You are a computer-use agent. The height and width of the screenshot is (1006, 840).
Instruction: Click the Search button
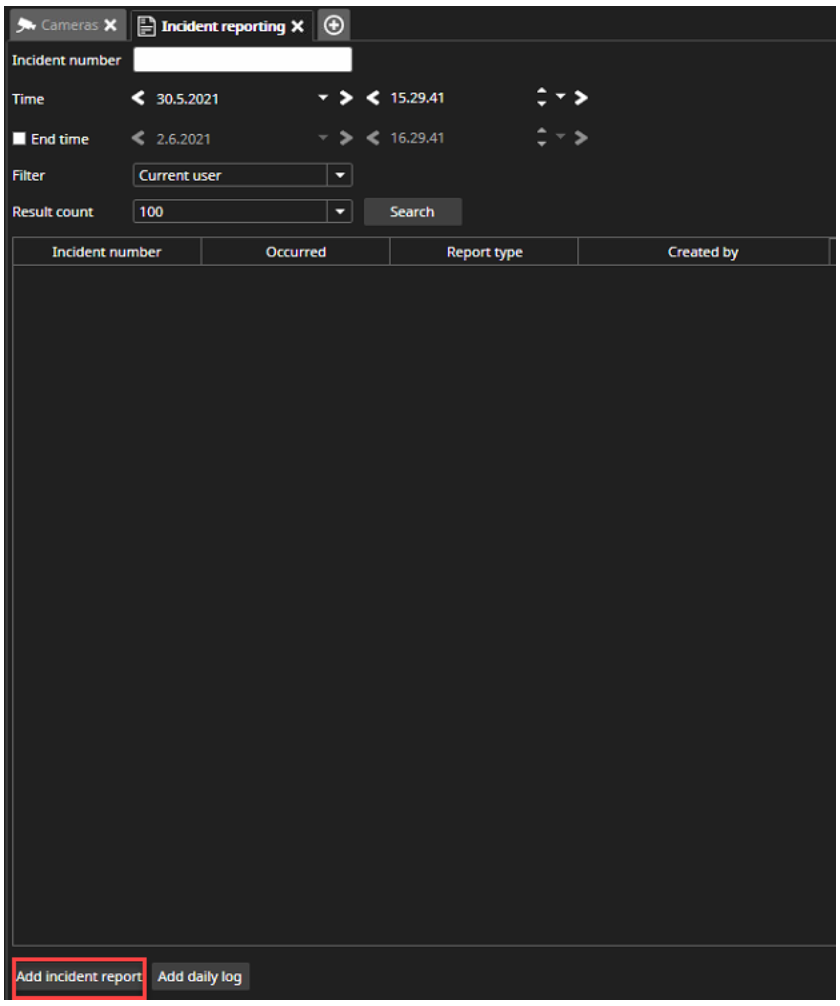[x=413, y=212]
